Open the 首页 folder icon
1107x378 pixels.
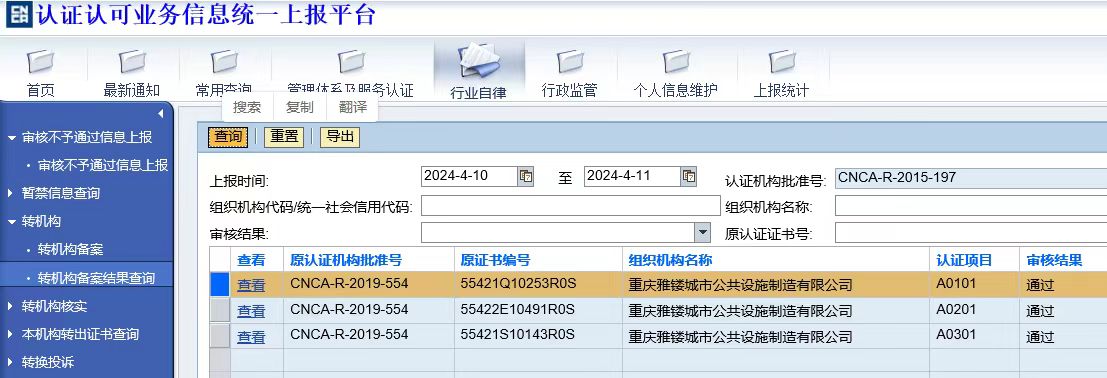click(x=41, y=62)
